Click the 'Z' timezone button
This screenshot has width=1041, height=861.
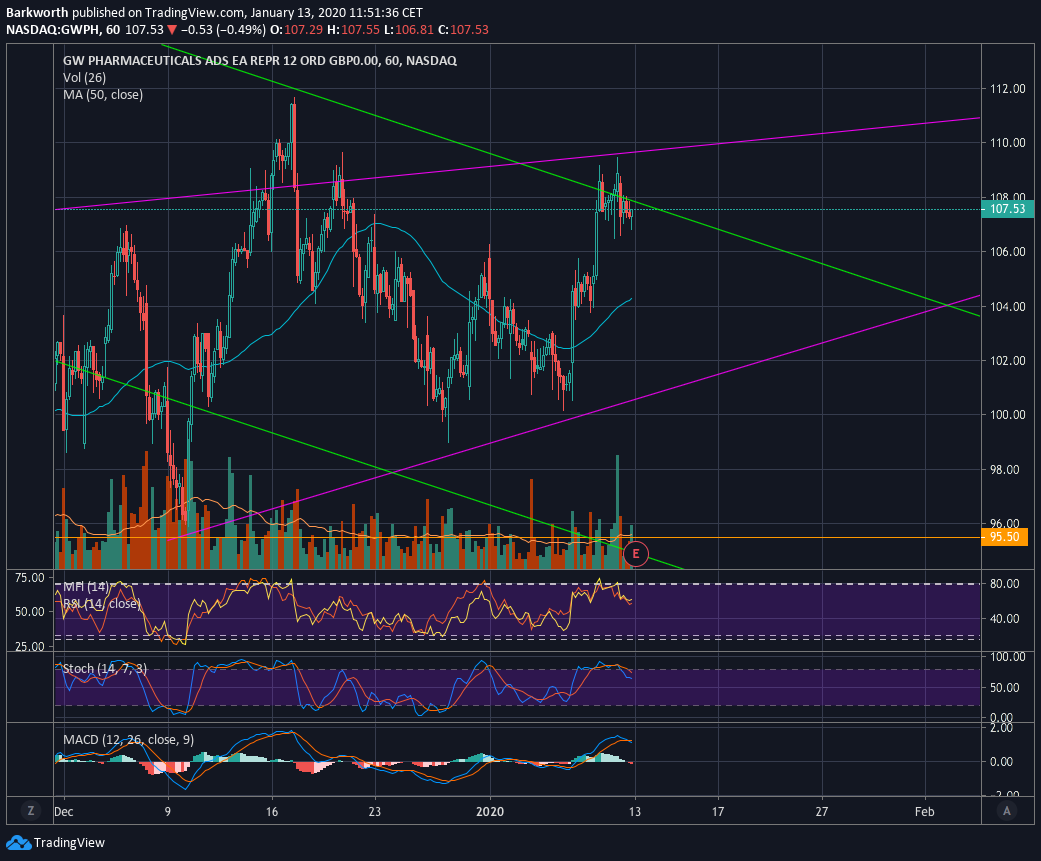(30, 811)
